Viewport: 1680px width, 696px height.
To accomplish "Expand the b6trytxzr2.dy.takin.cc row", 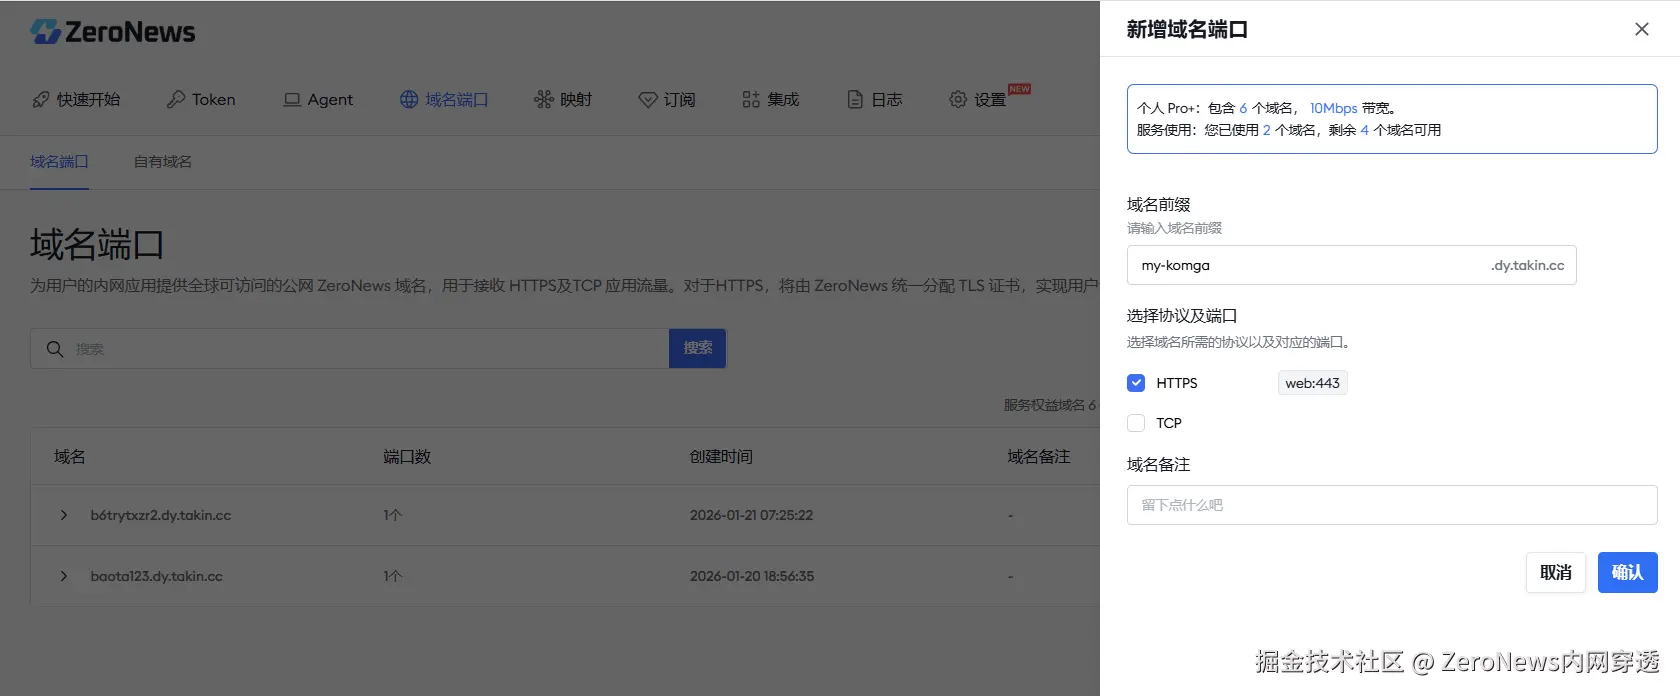I will (64, 515).
